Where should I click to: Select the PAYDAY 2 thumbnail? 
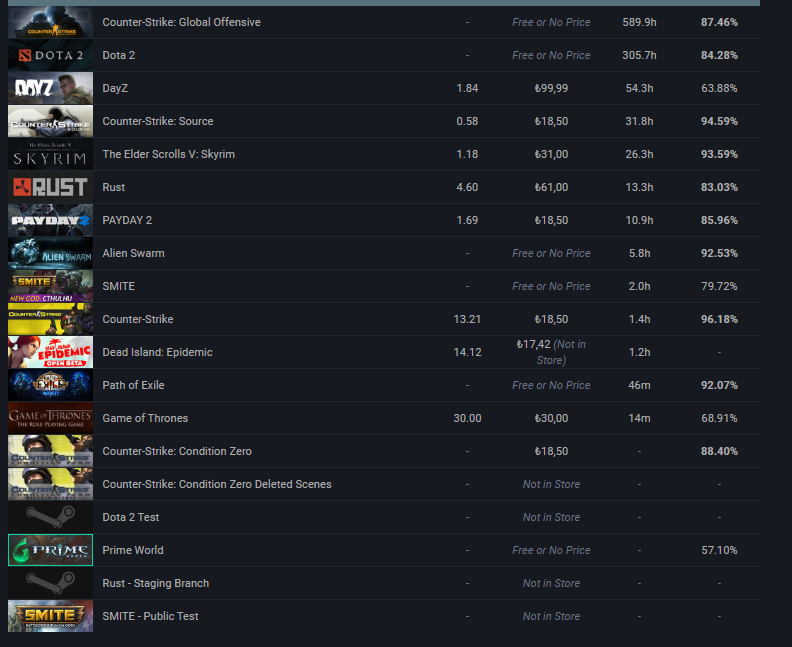click(51, 220)
